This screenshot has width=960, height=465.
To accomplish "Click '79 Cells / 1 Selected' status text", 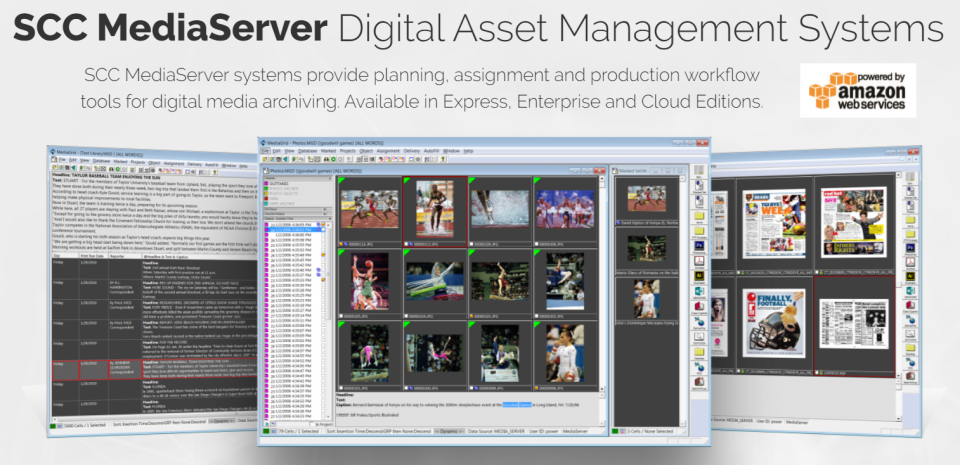I will [298, 431].
